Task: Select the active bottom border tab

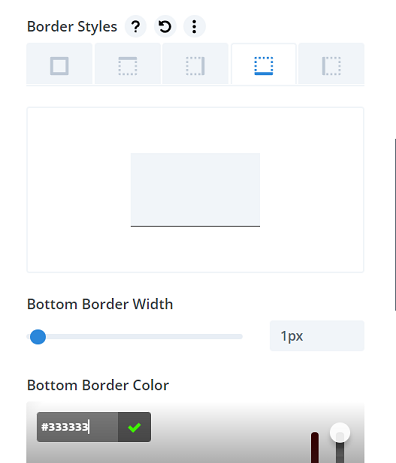Action: tap(264, 64)
